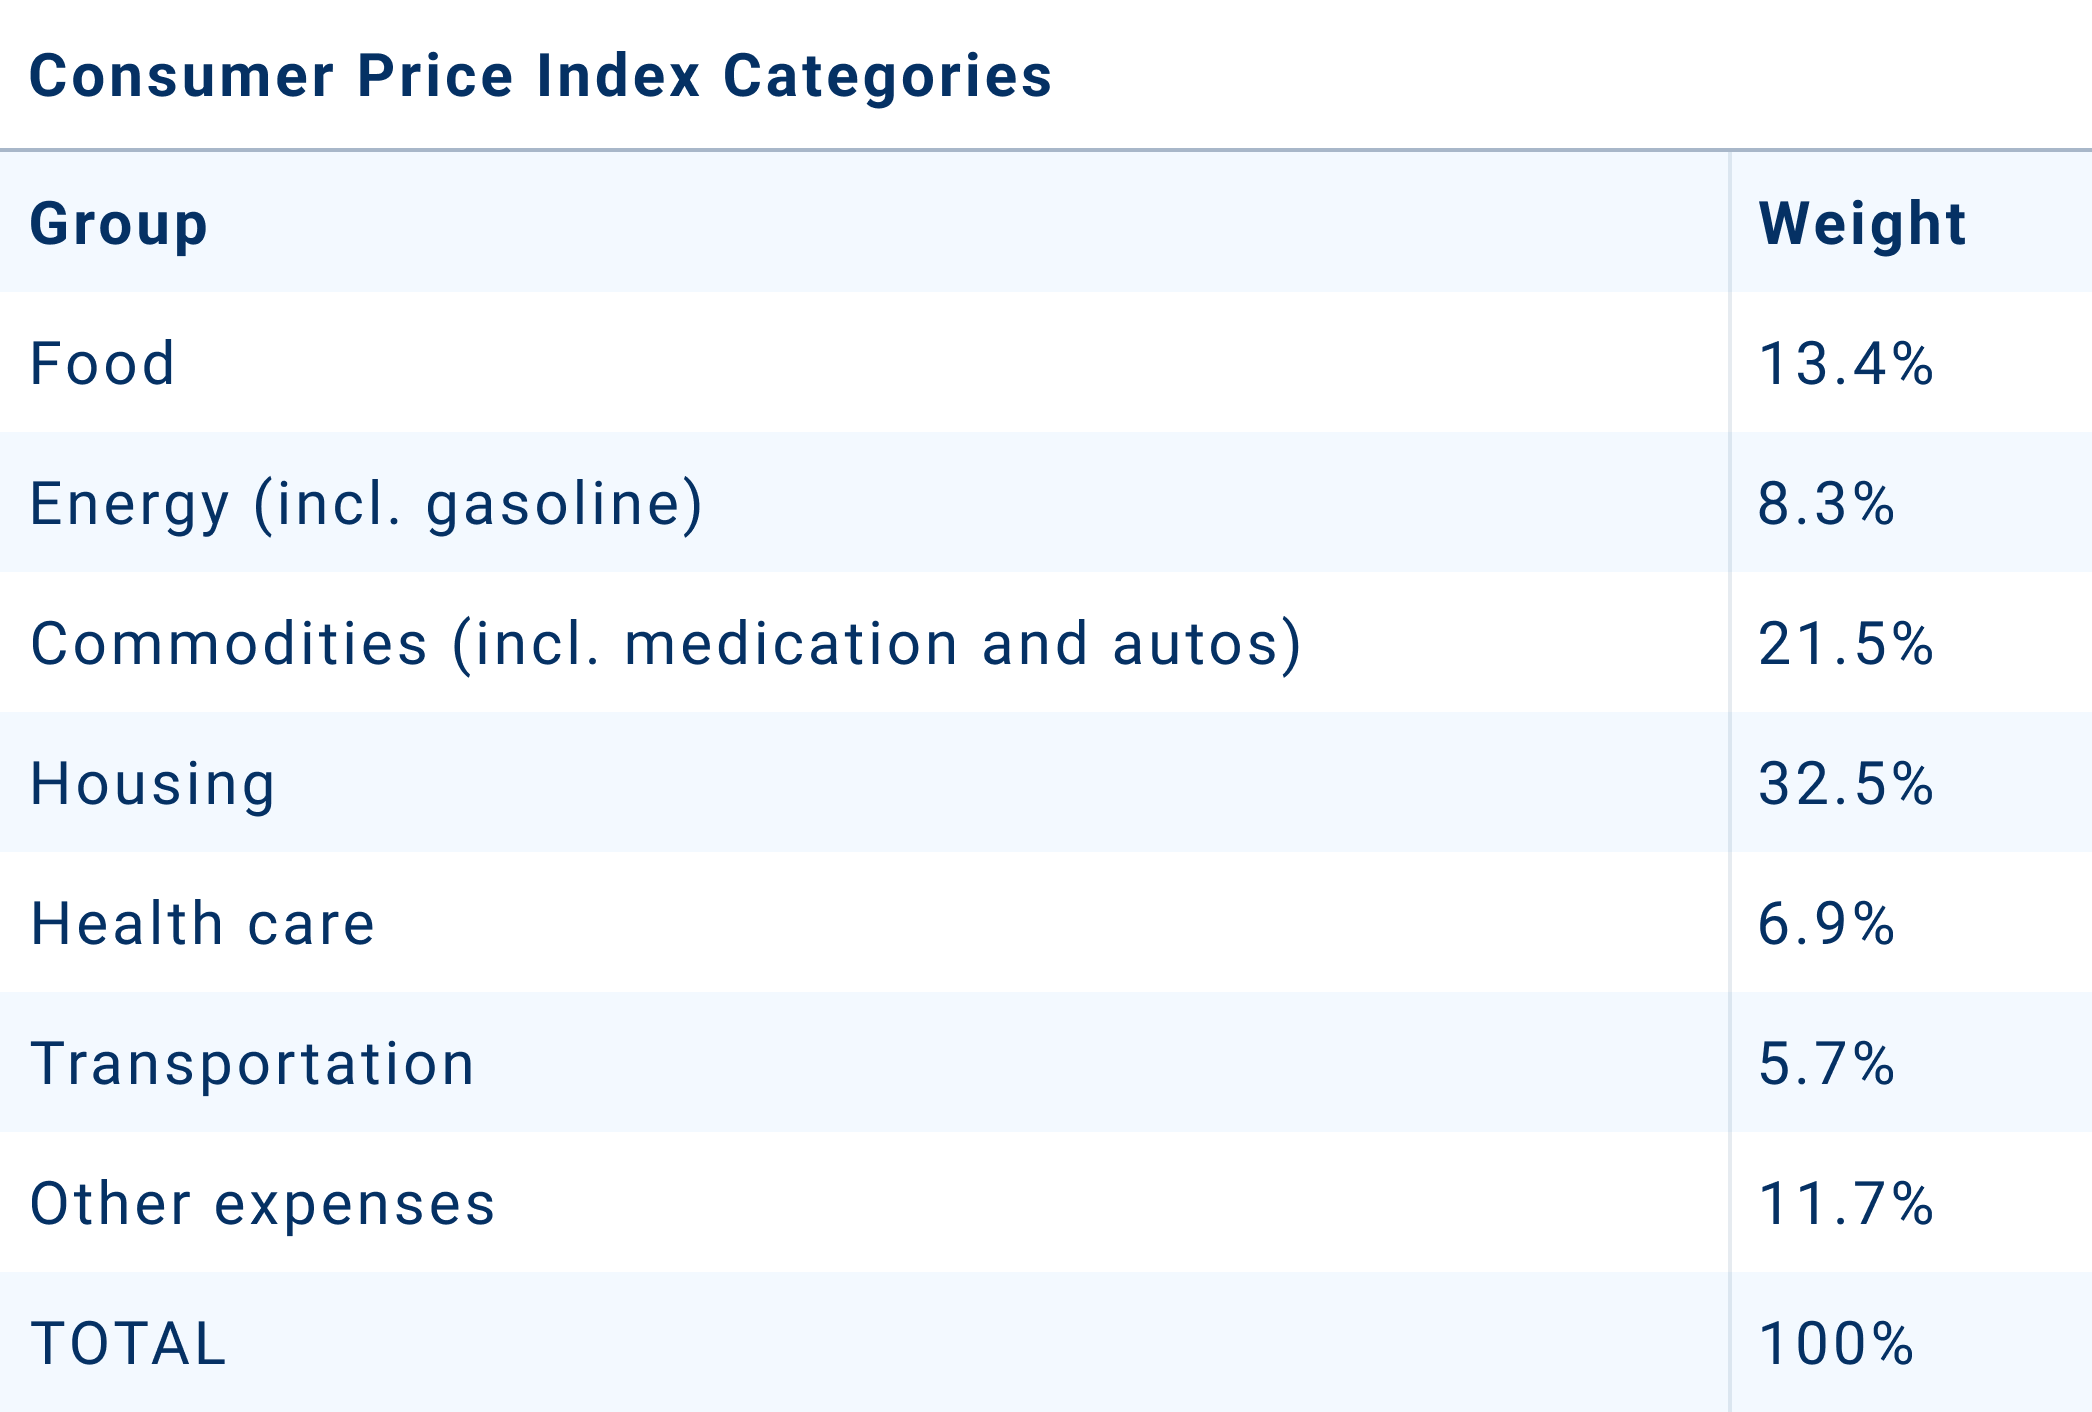Screen dimensions: 2092x1412
Task: Click the 8.3% weight cell
Action: [x=1826, y=503]
